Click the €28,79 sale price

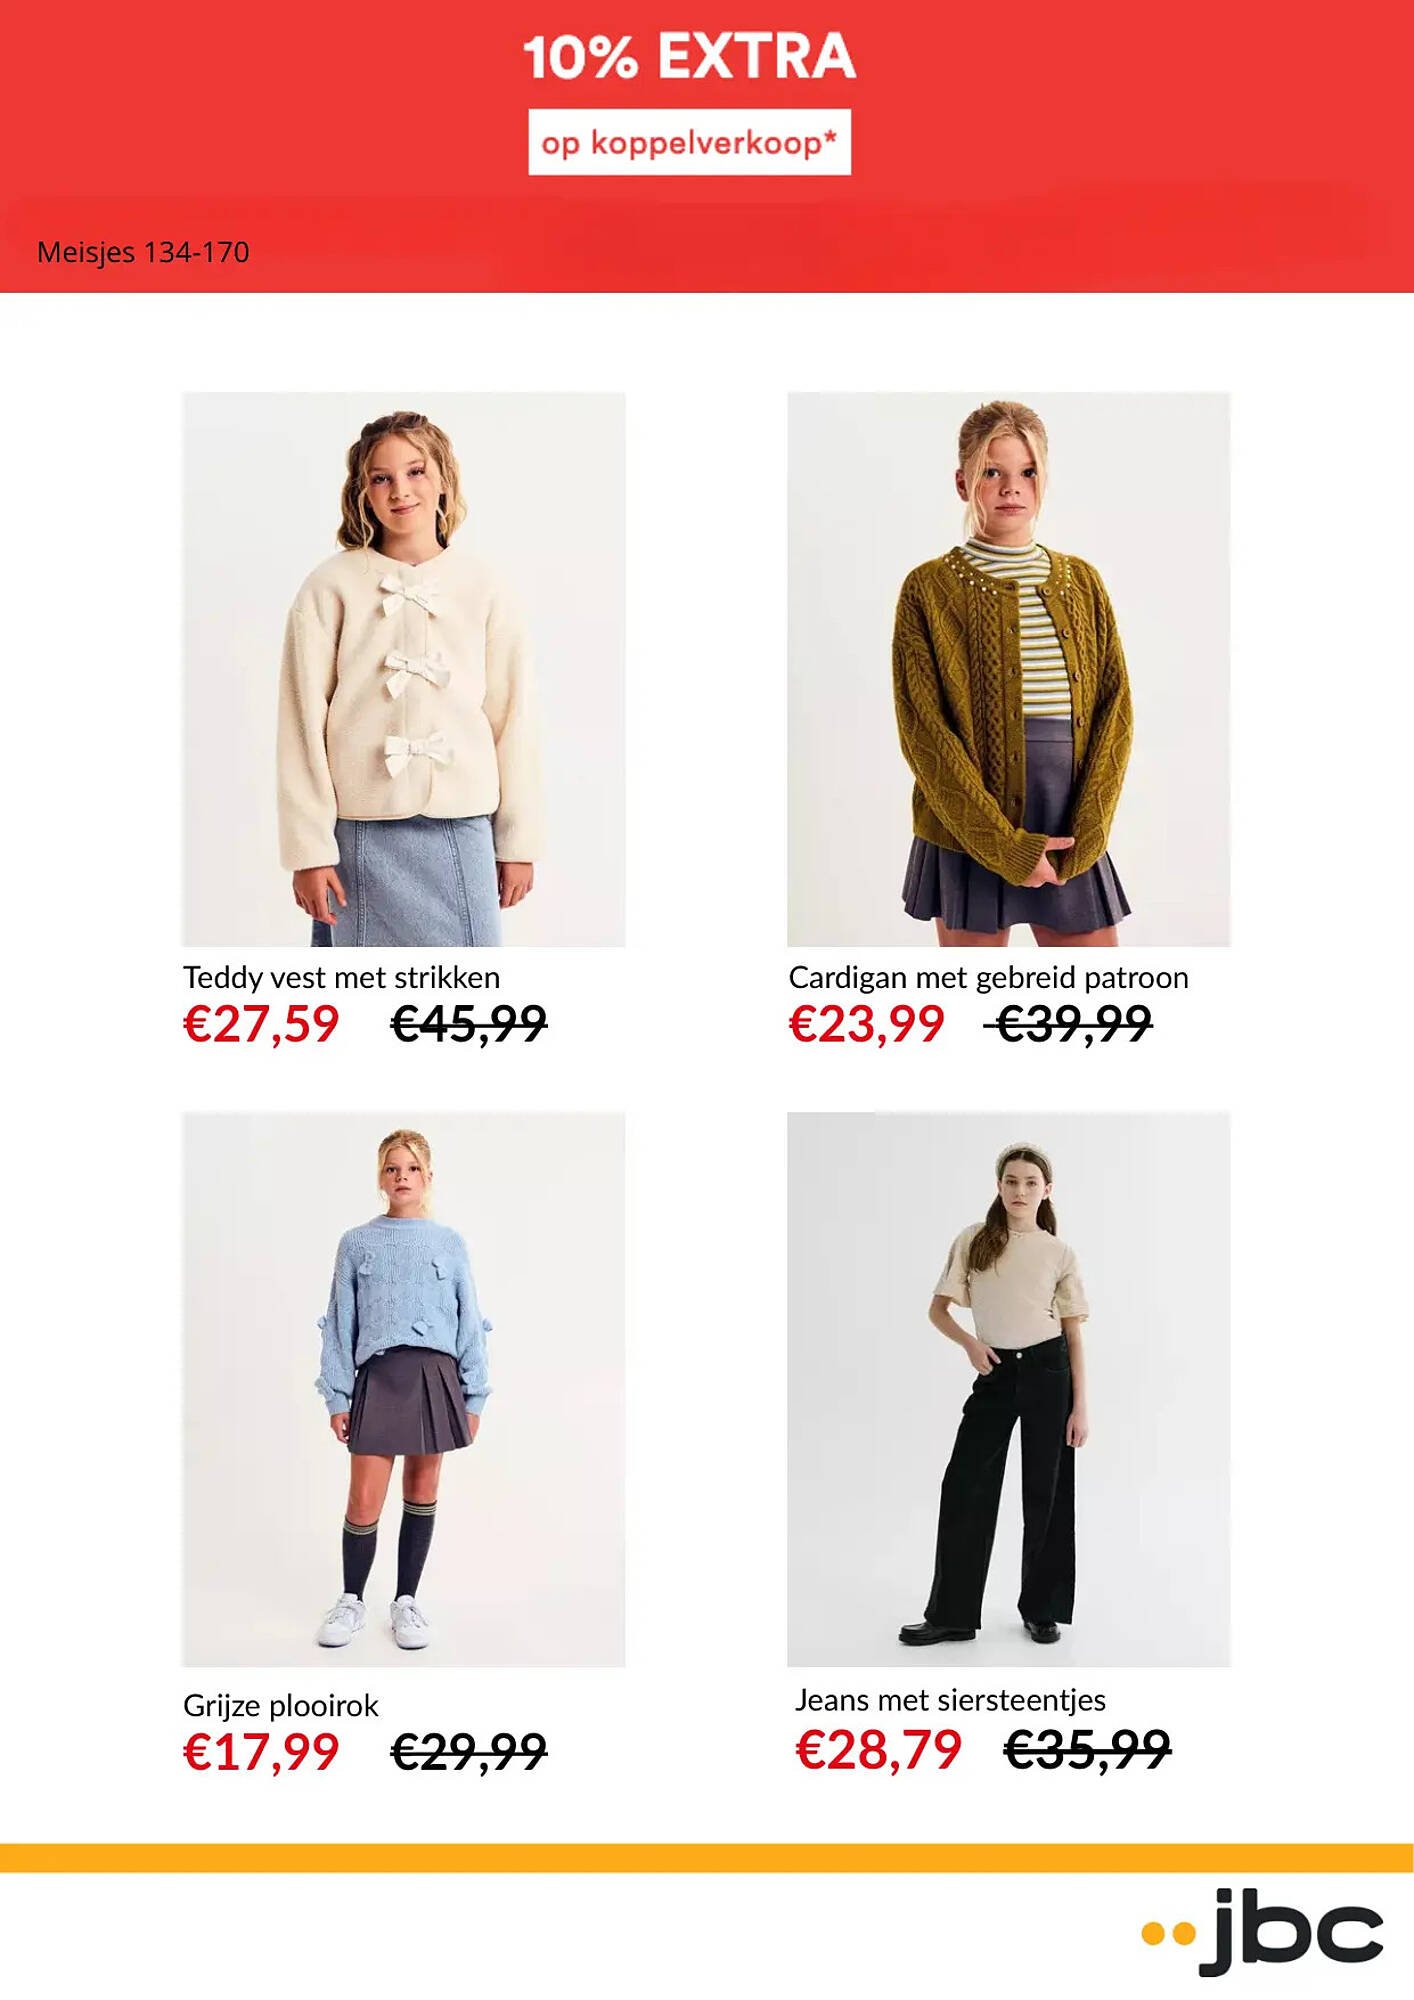(878, 1750)
